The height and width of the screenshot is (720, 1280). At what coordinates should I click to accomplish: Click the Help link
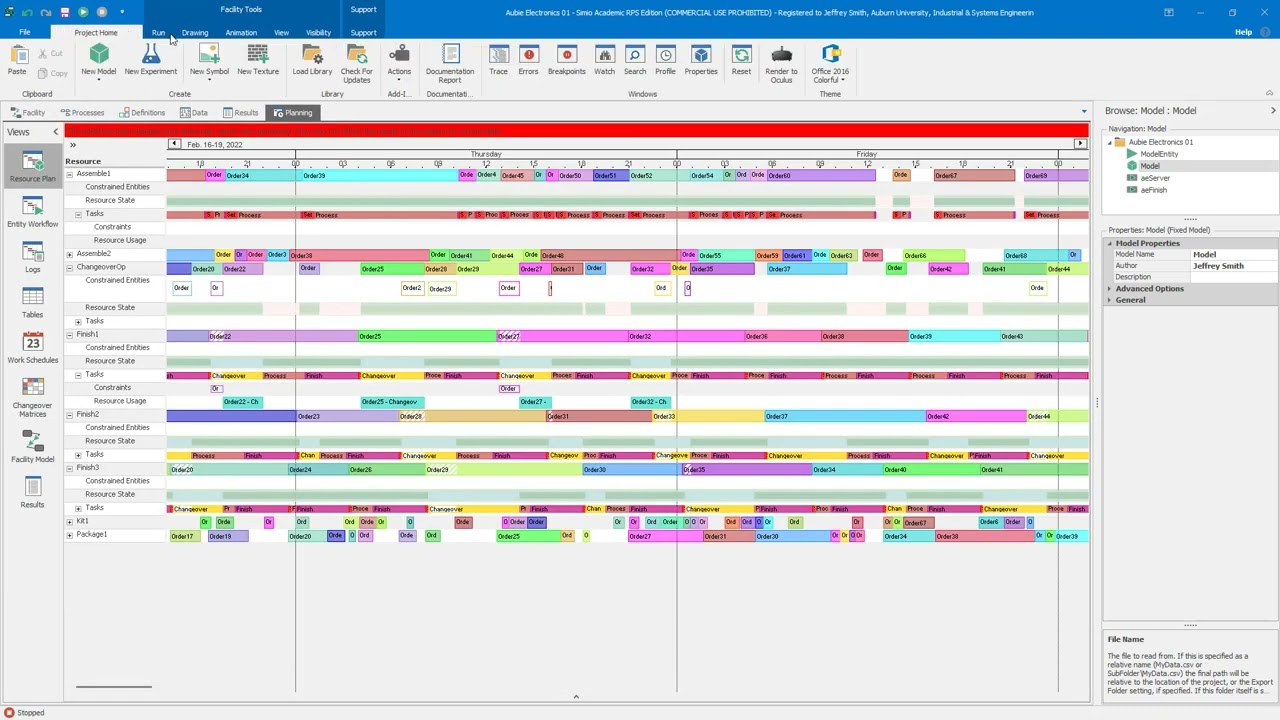point(1243,32)
